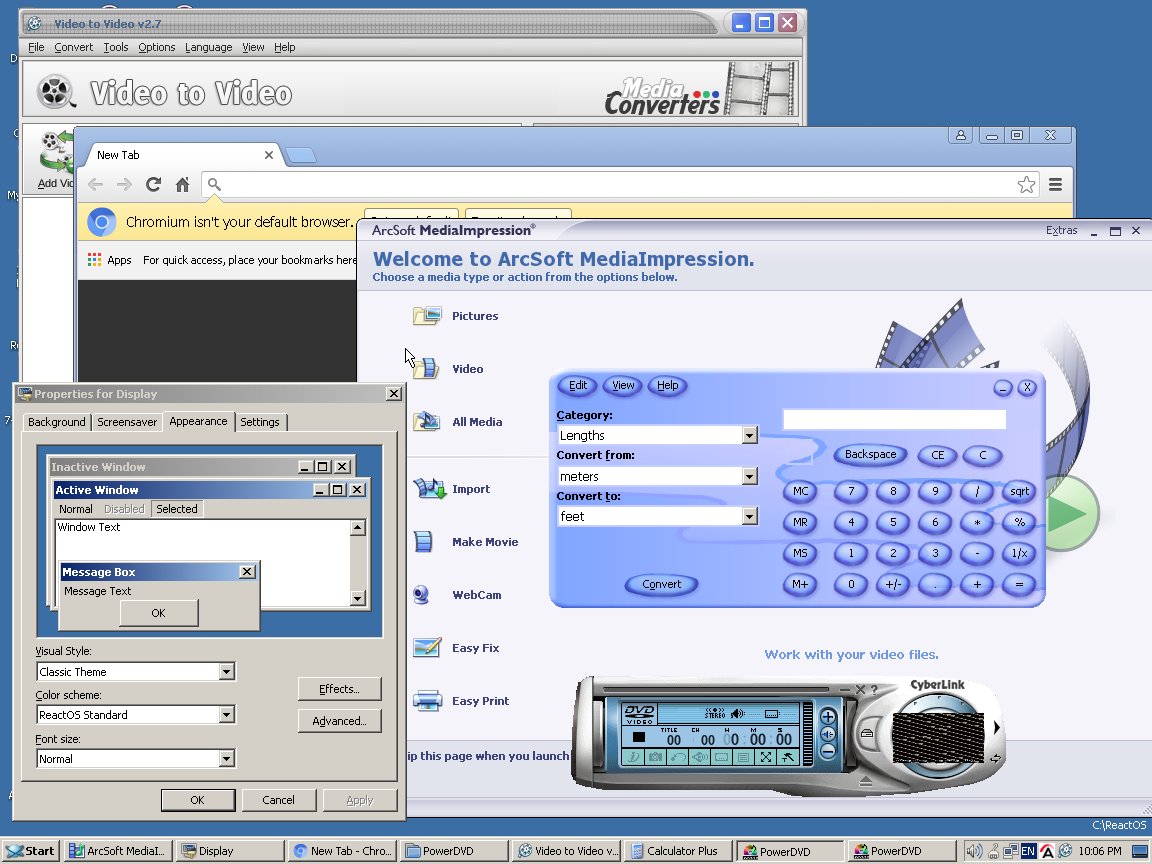The image size is (1152, 864).
Task: Click the Effects... button
Action: (339, 689)
